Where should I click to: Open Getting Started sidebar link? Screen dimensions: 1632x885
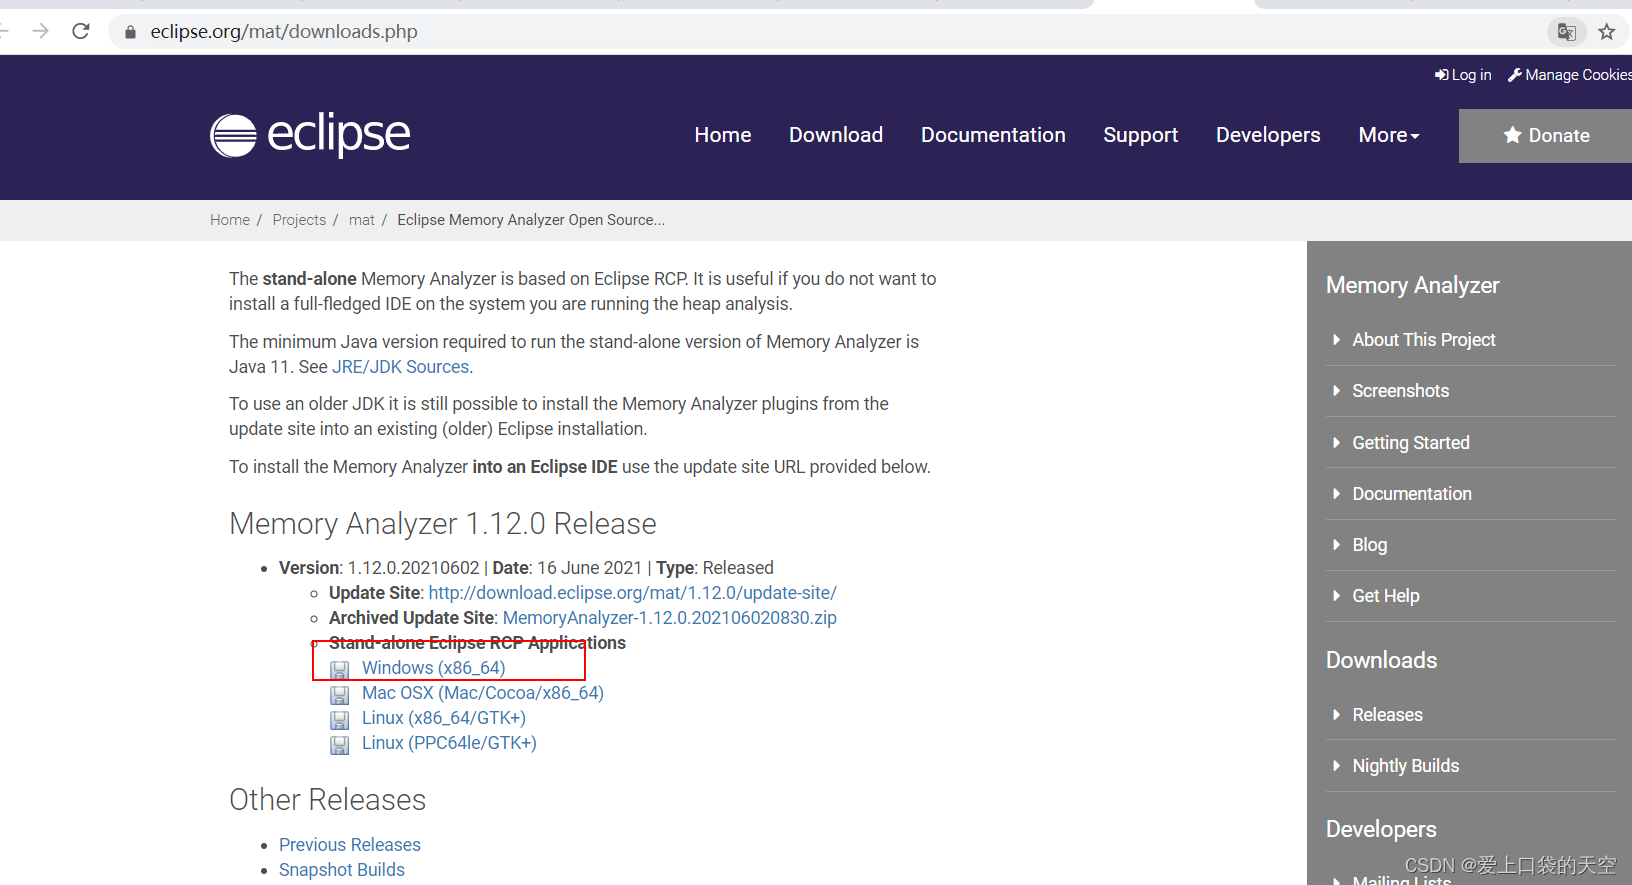1410,442
